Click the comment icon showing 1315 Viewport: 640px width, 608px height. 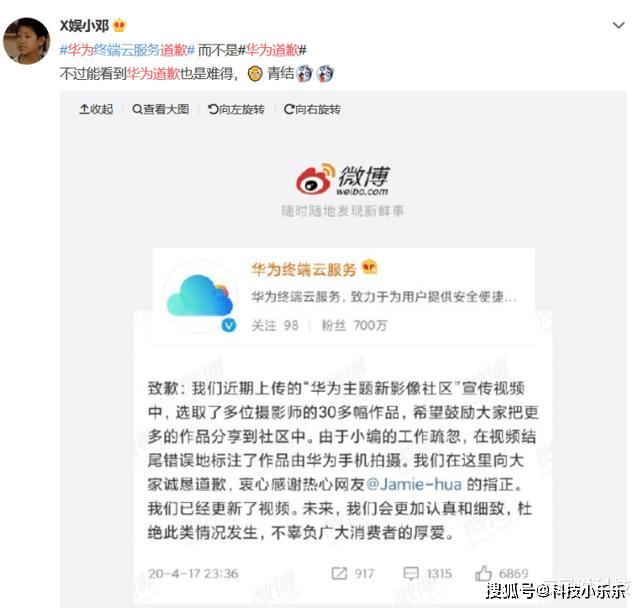pos(411,573)
